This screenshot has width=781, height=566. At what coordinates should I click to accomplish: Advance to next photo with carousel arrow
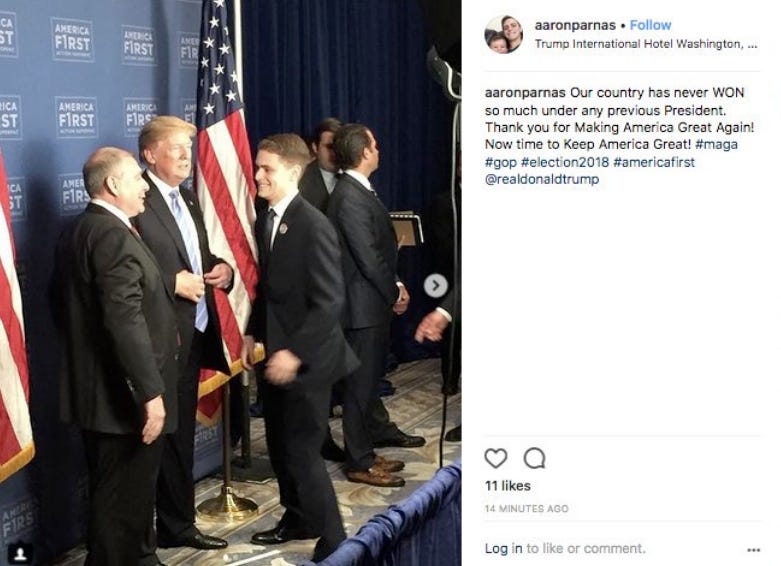click(x=435, y=285)
